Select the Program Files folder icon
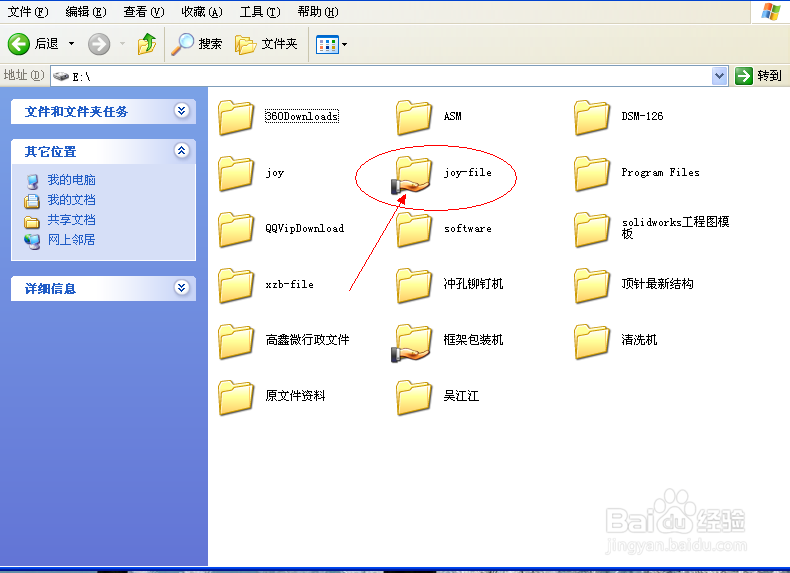Viewport: 790px width, 573px height. click(x=591, y=173)
